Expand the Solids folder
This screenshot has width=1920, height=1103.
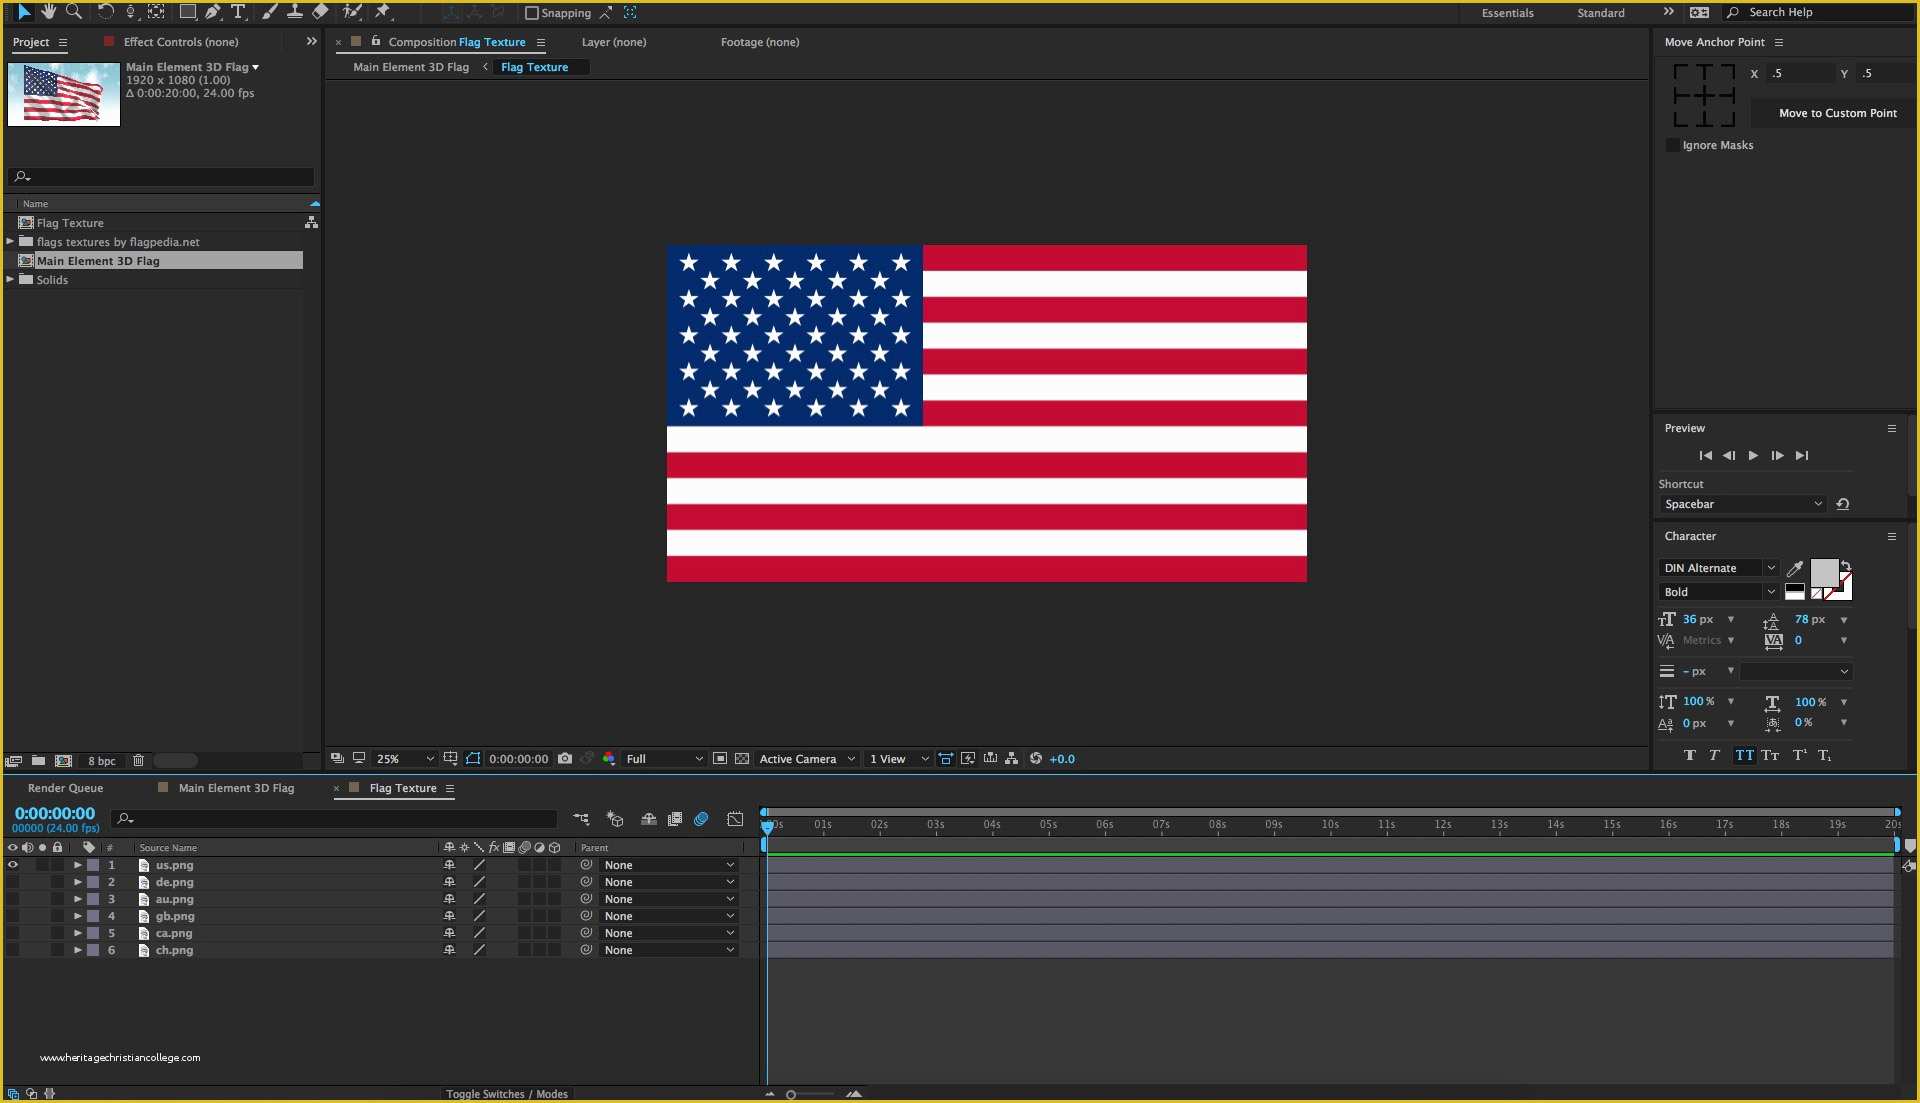(10, 280)
